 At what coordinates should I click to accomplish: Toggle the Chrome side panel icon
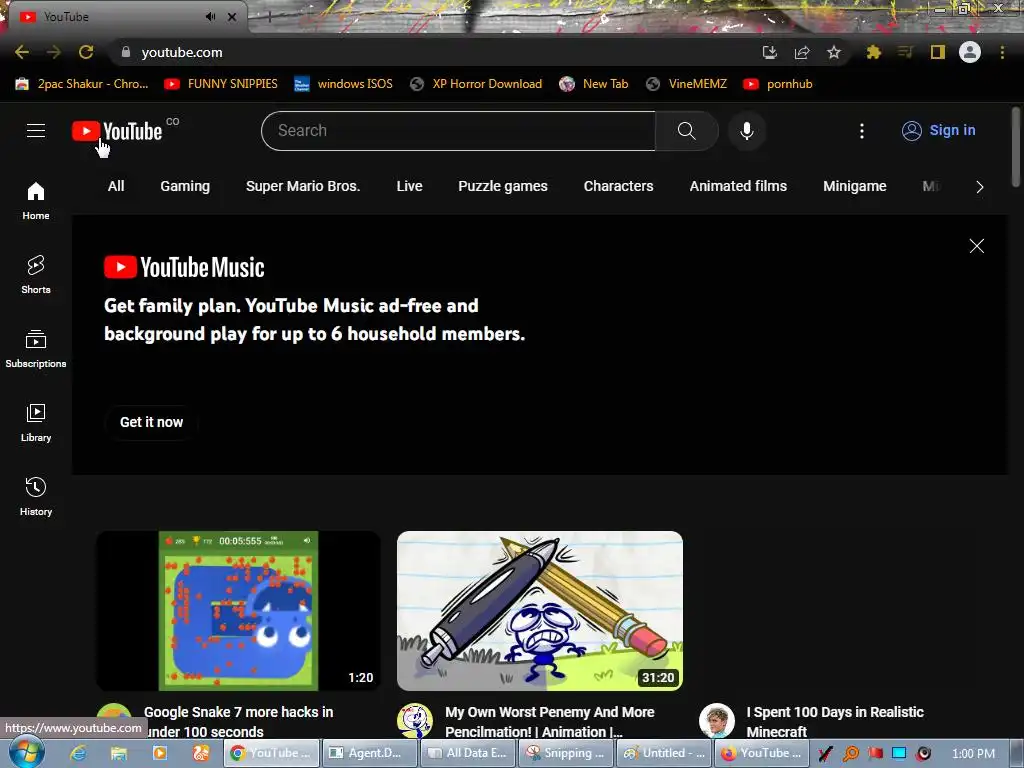point(938,52)
